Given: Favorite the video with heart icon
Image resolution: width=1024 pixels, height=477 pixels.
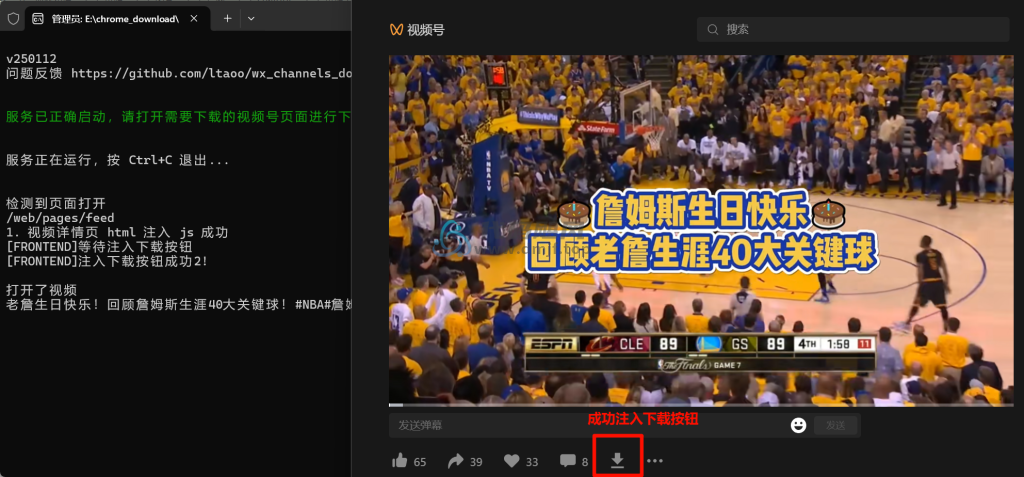Looking at the screenshot, I should [512, 461].
